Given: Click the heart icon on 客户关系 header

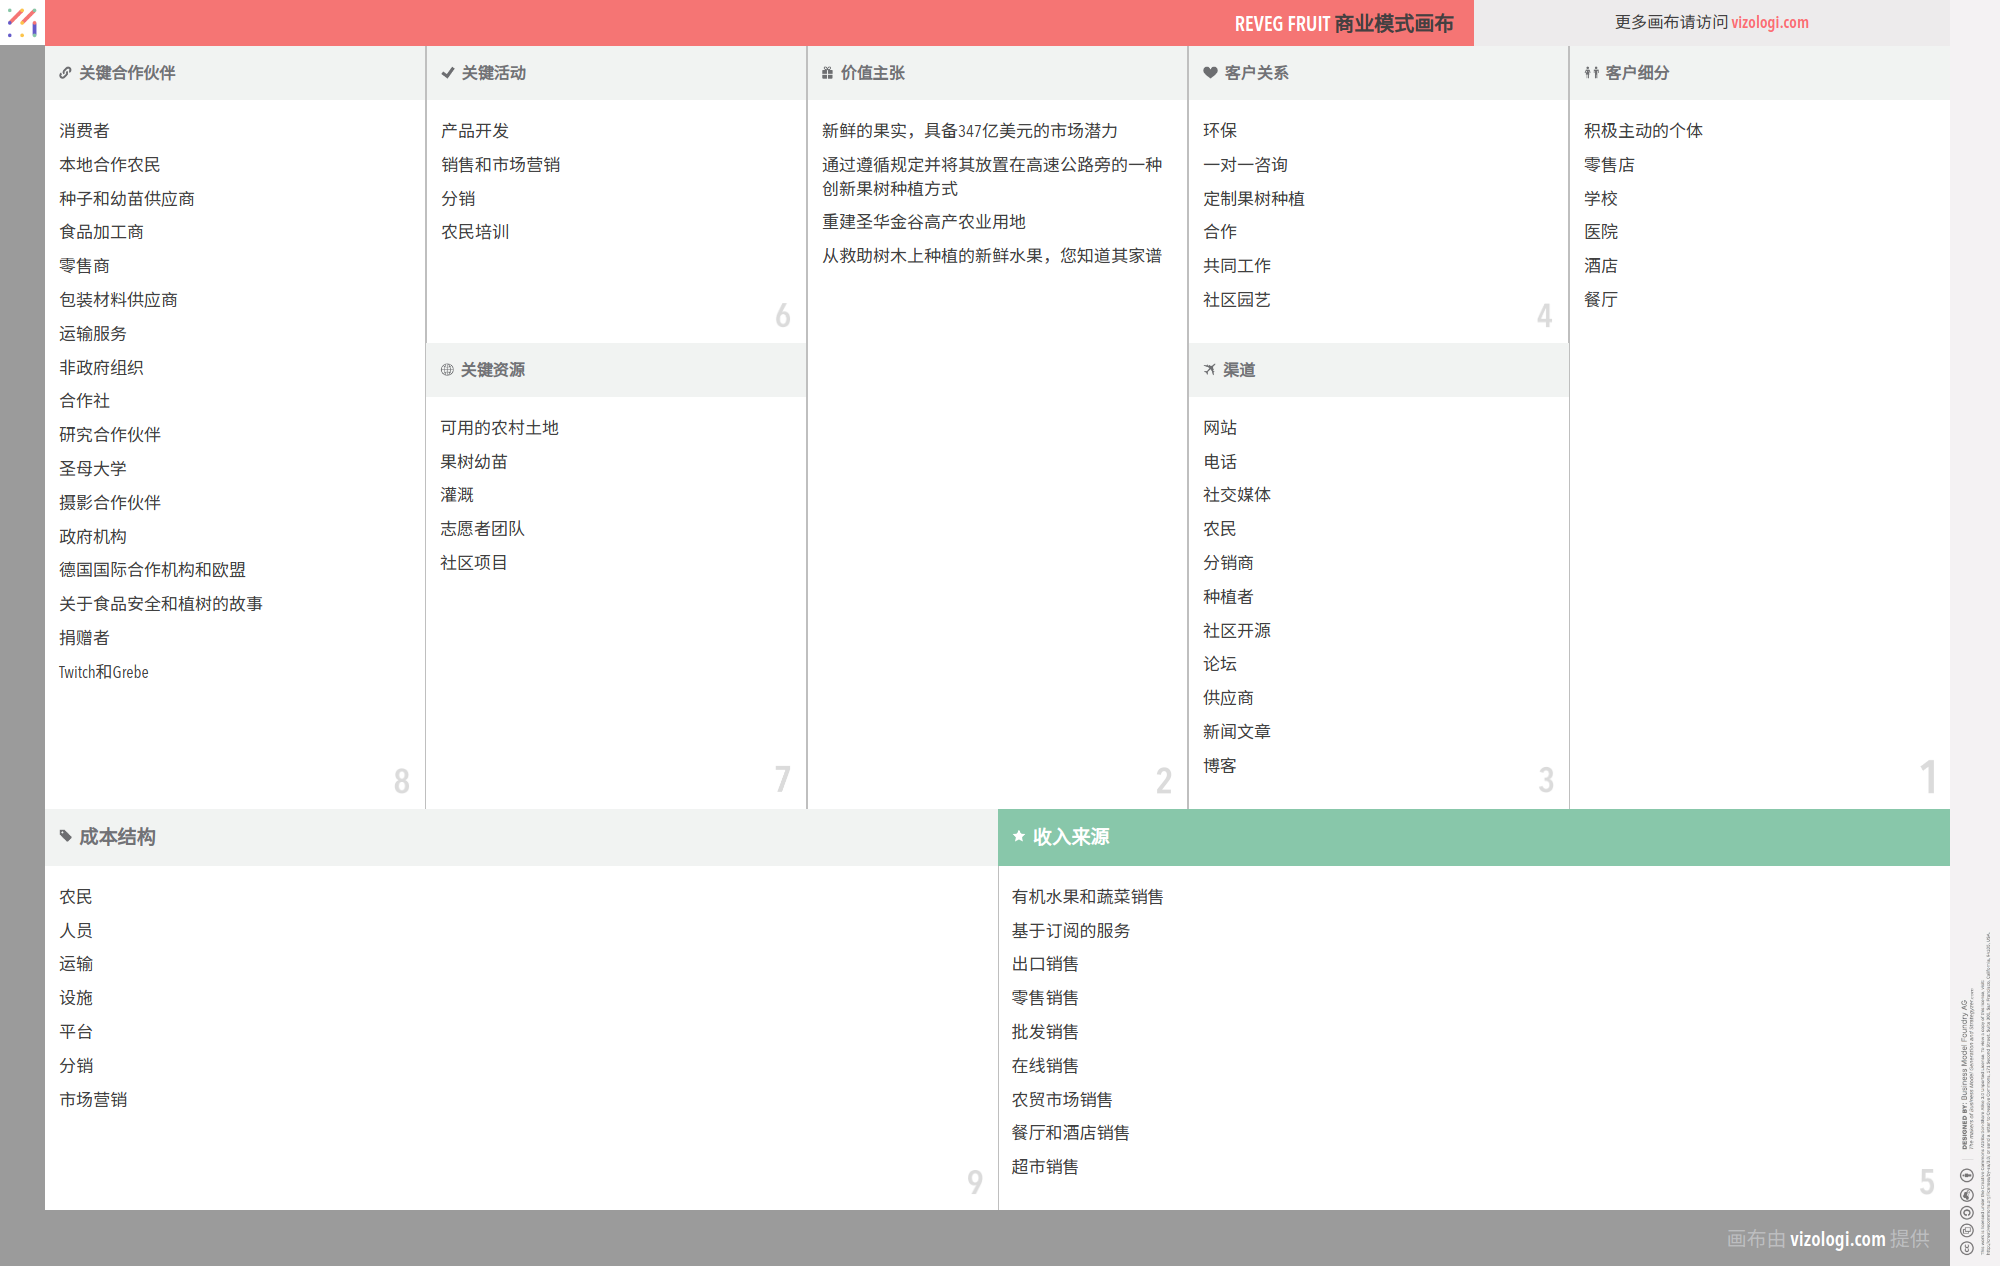Looking at the screenshot, I should pos(1207,72).
